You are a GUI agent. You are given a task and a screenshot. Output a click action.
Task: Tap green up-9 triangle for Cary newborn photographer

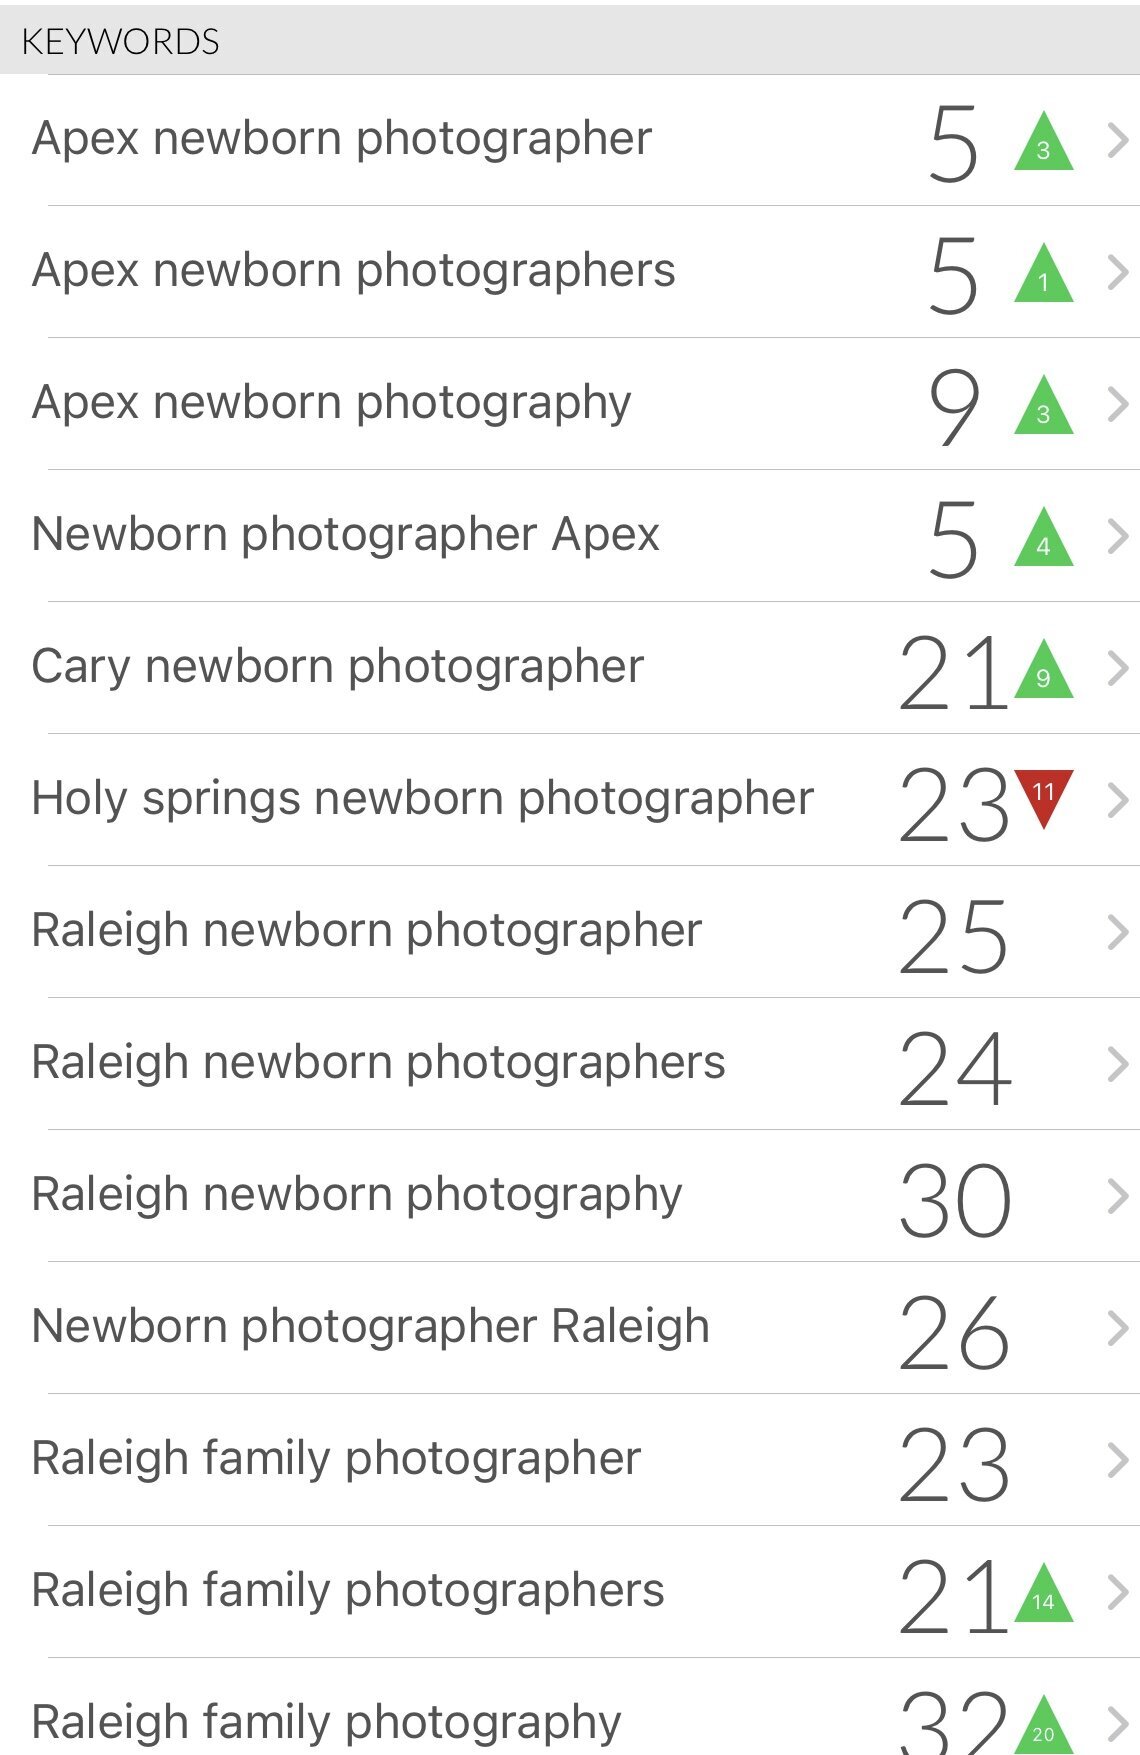(1043, 673)
